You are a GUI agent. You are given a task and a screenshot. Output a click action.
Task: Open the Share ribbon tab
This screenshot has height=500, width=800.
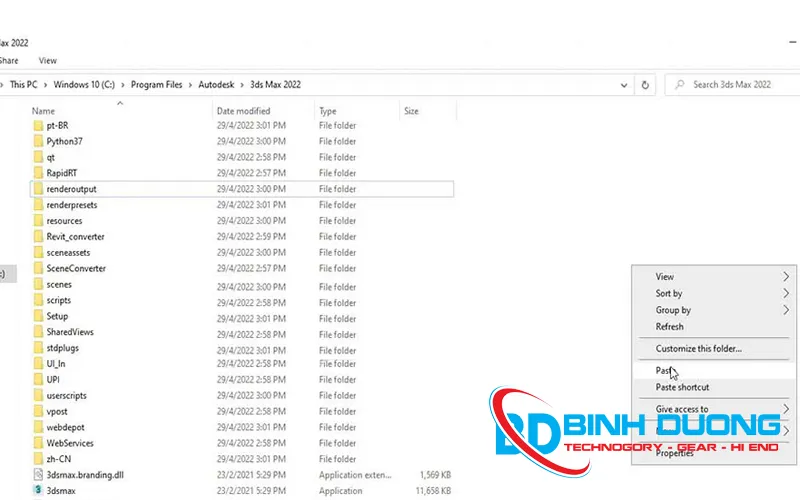[x=9, y=61]
